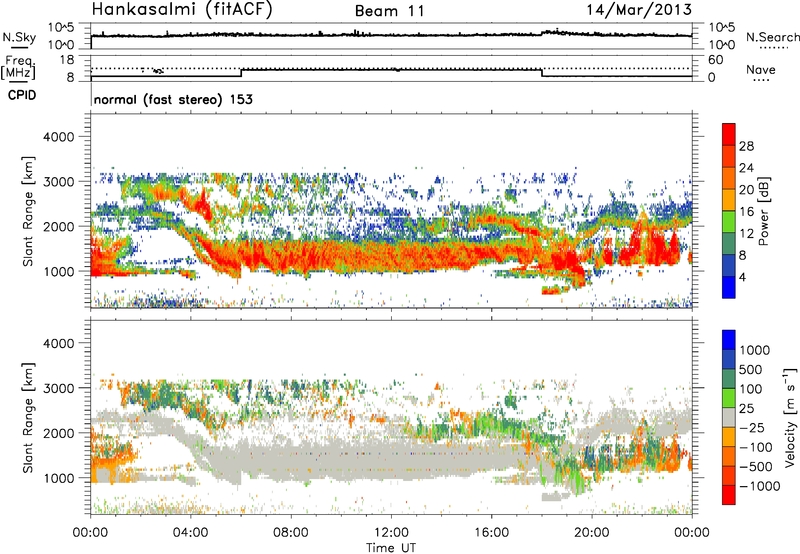Click the '20' power colorbar tick
The width and height of the screenshot is (800, 554).
(x=746, y=190)
